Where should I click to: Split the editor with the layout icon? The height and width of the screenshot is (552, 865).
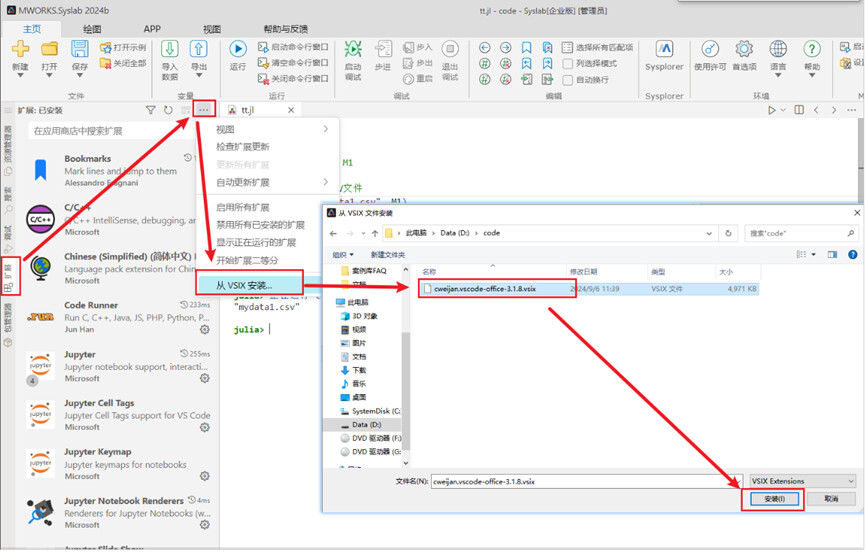799,110
